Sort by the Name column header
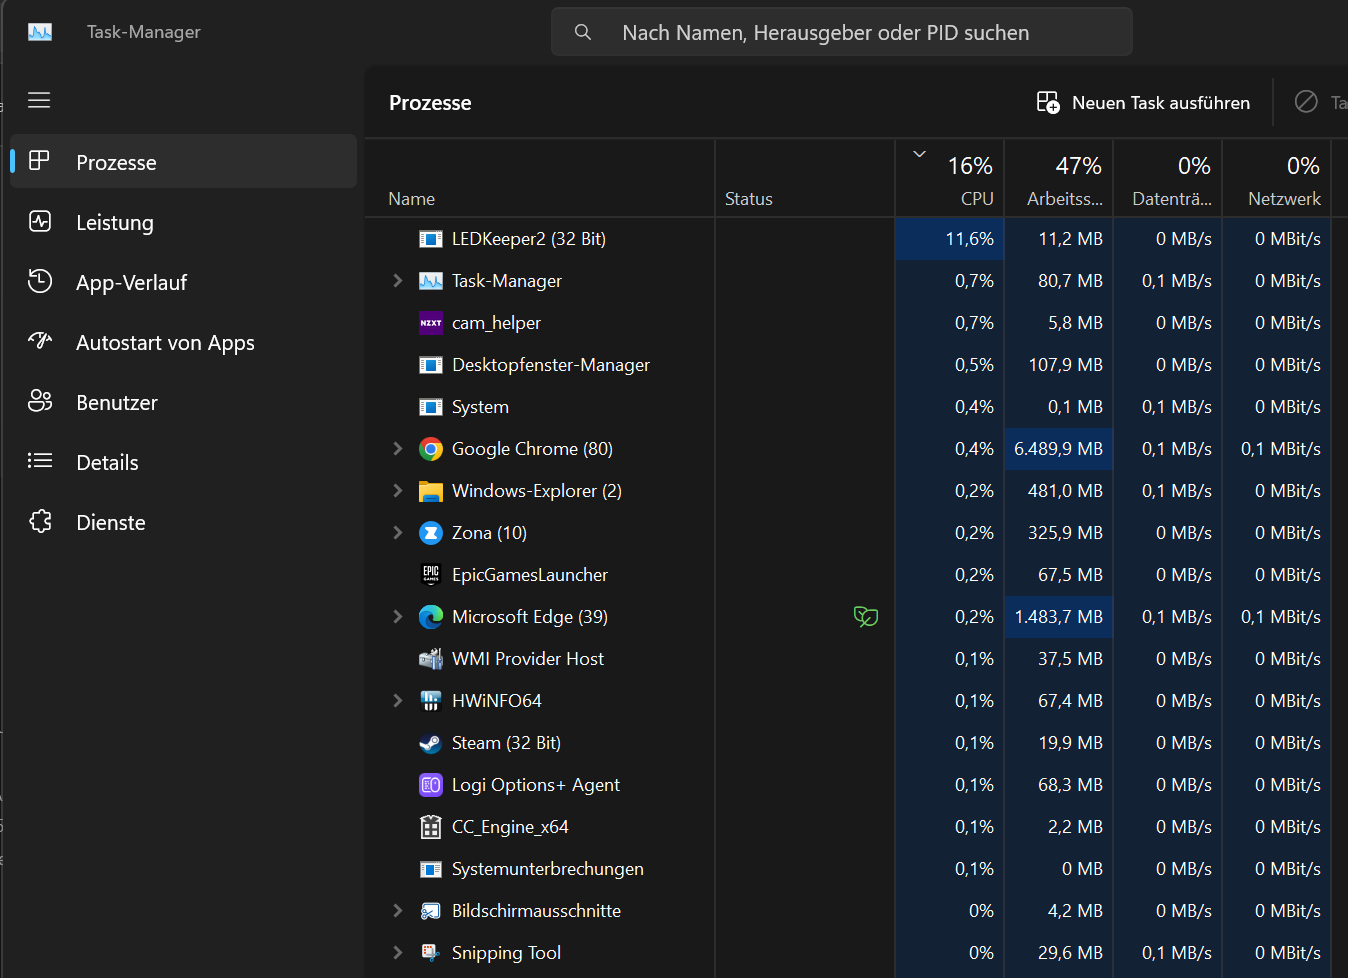This screenshot has width=1348, height=978. [x=540, y=178]
